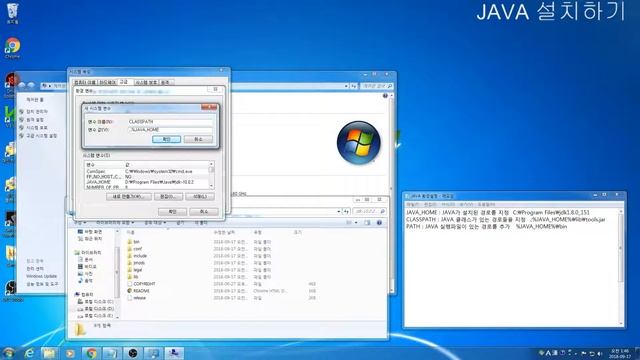The image size is (640, 360).
Task: Click refresh button in explorer address bar
Action: 346,211
